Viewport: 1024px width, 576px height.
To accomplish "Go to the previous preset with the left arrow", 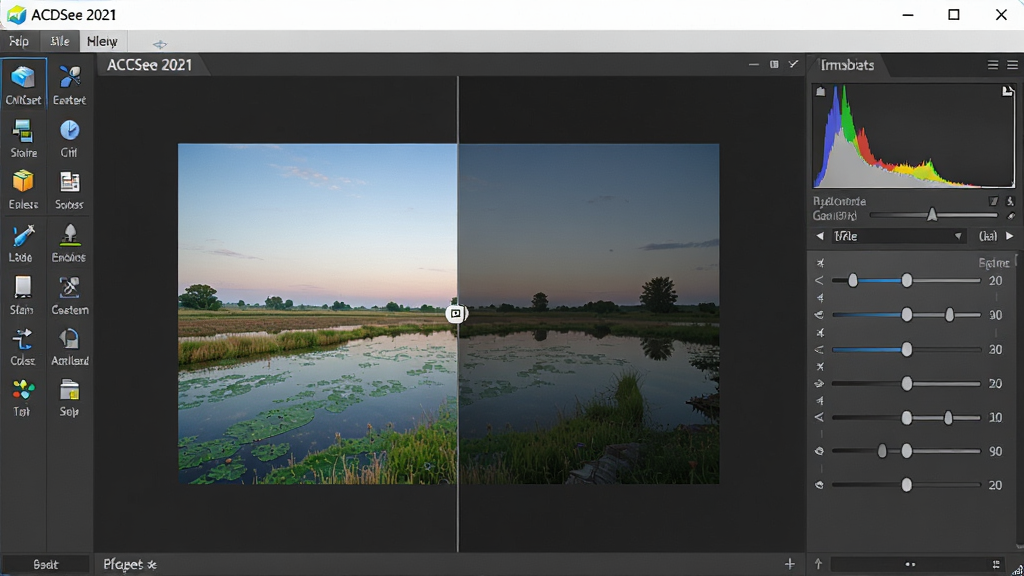I will (820, 236).
